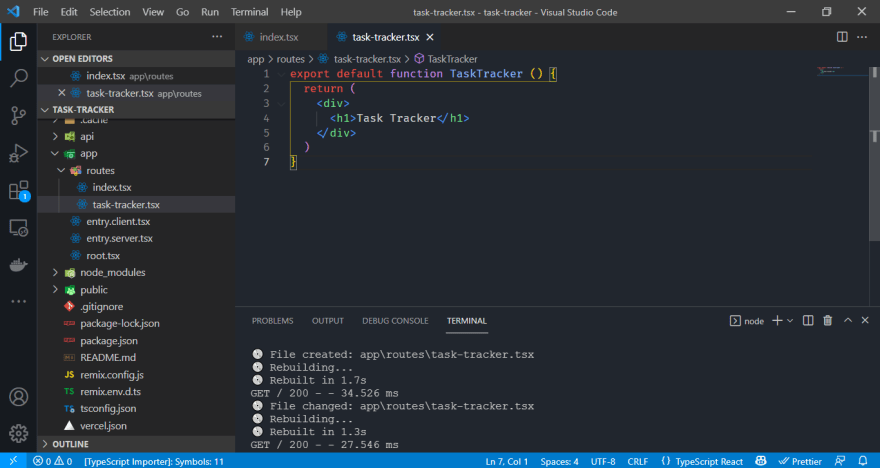Select the node terminal instance label
Screen dimensions: 880x468
(x=747, y=321)
